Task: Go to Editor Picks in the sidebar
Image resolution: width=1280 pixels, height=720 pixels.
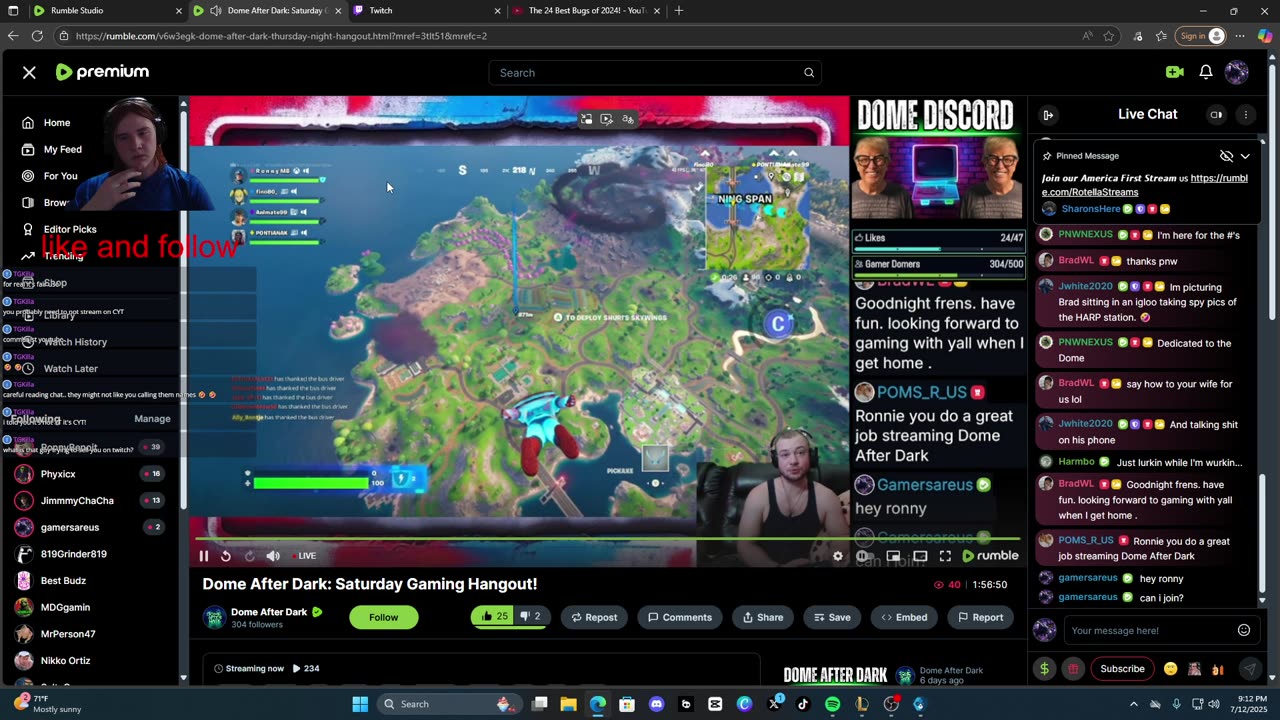Action: tap(70, 229)
